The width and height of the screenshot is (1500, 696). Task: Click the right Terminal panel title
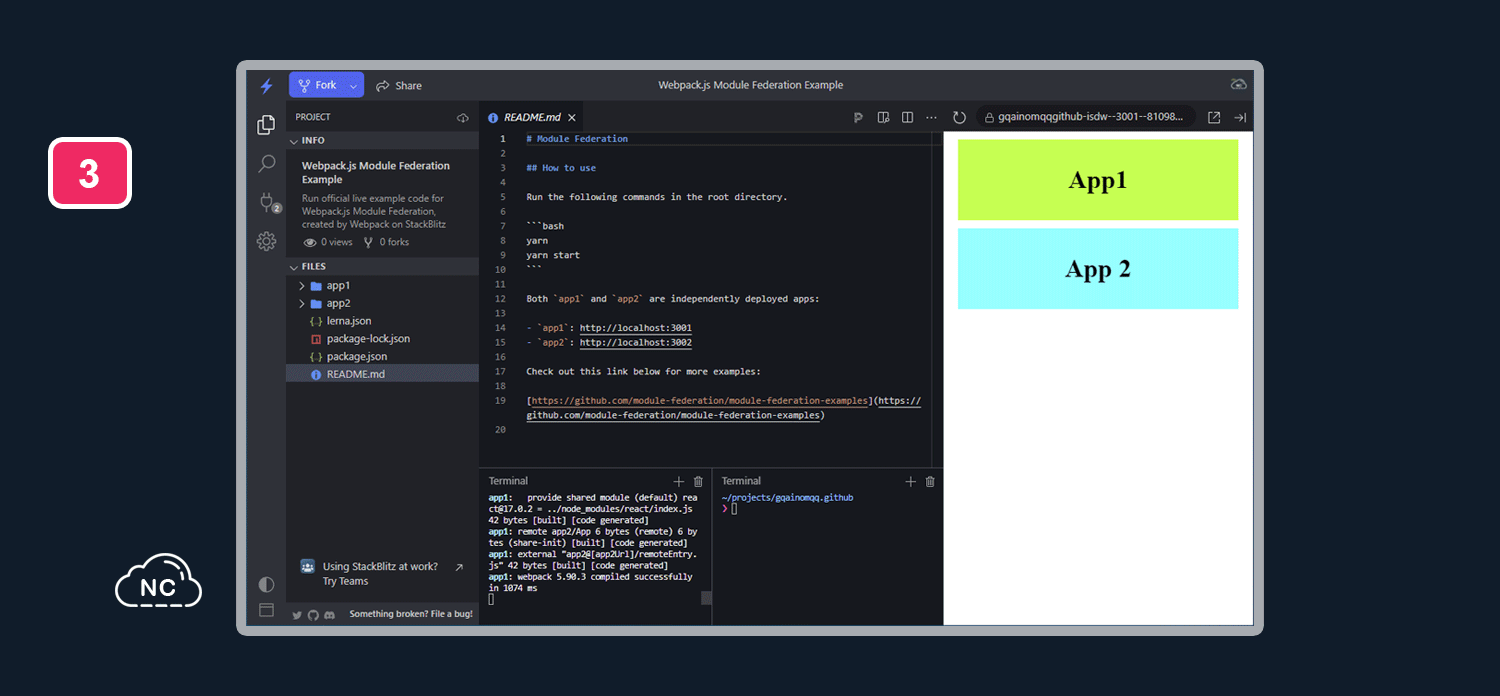(741, 481)
